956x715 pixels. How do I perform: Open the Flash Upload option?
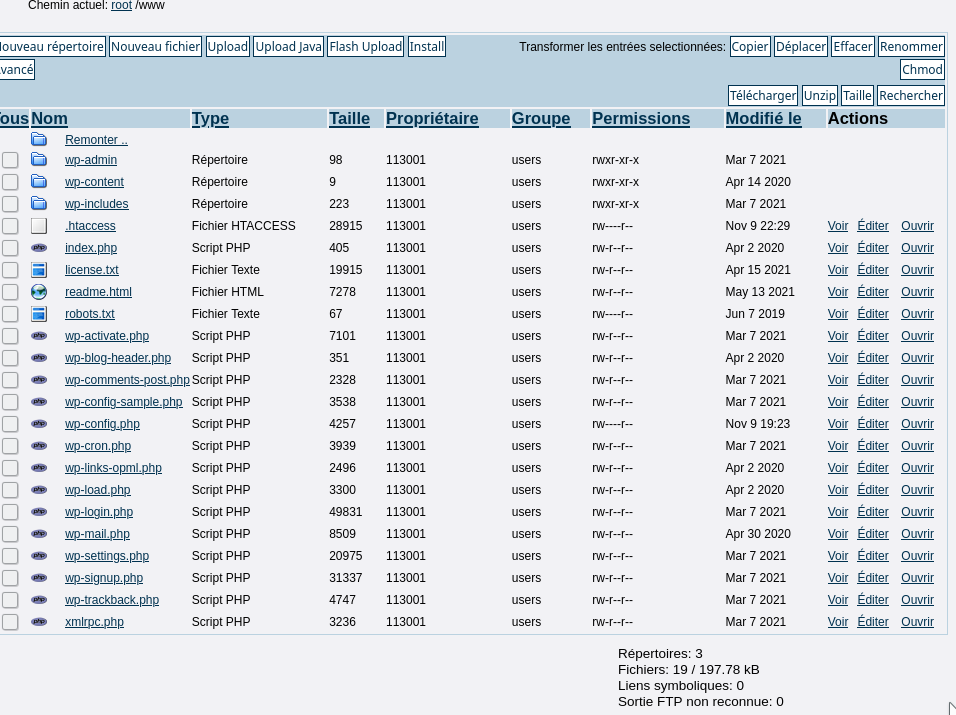(x=365, y=47)
